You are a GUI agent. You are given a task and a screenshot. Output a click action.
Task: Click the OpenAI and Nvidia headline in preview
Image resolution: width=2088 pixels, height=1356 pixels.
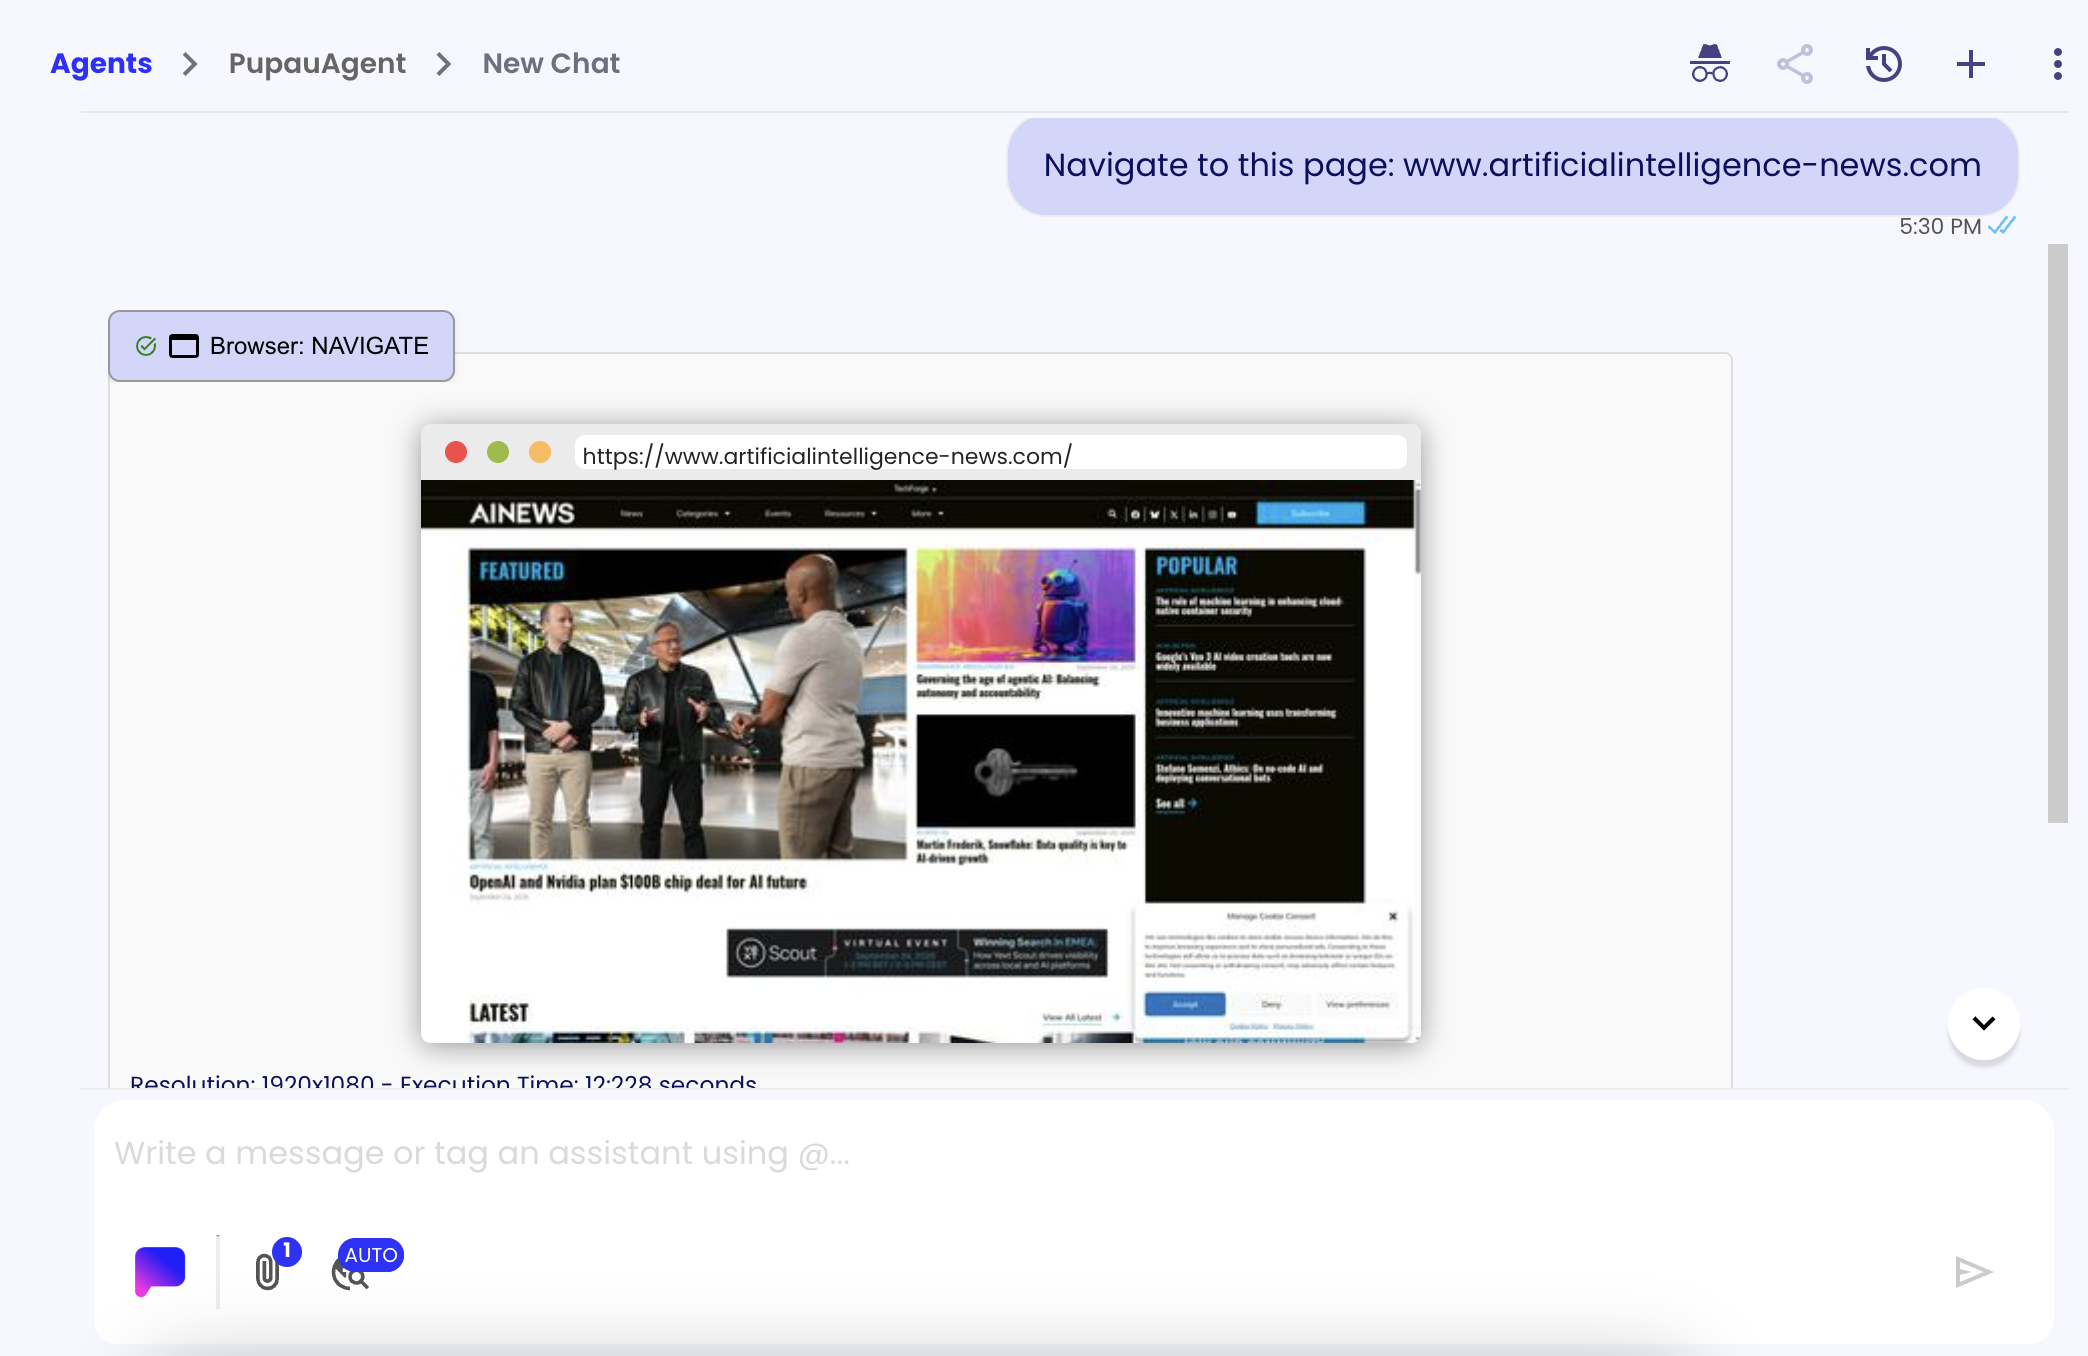coord(638,882)
